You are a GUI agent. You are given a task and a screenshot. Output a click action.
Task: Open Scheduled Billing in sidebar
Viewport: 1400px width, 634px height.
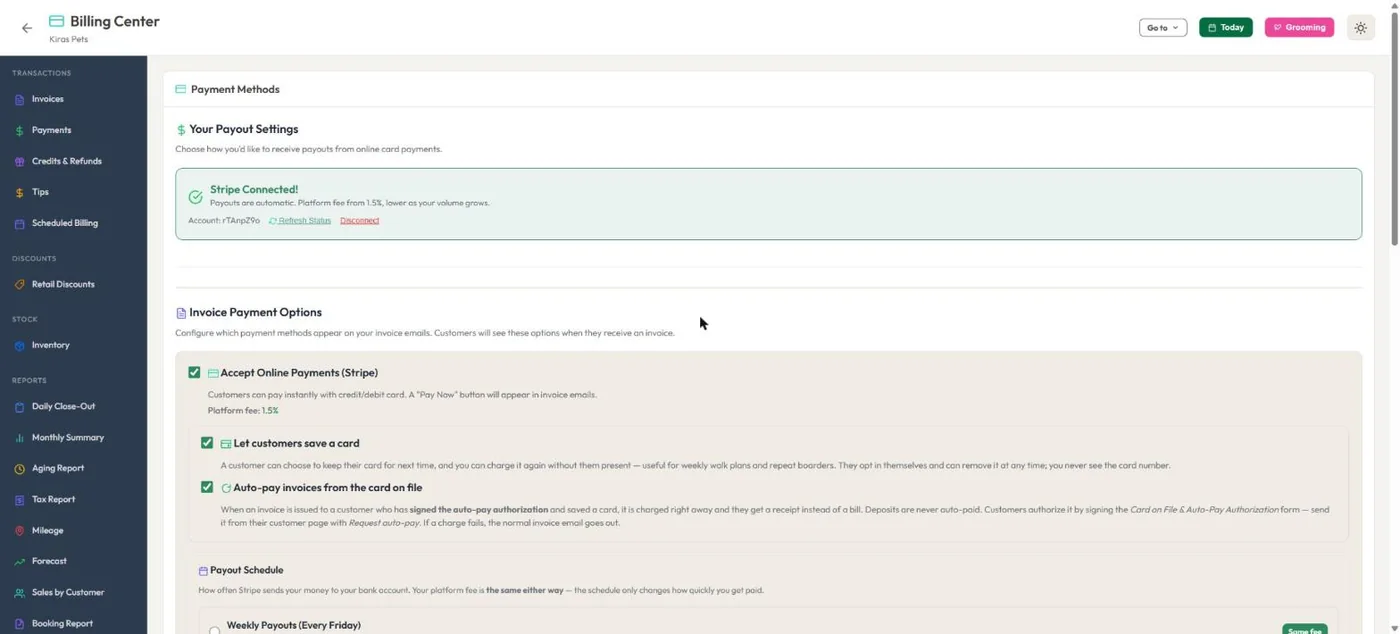pos(65,223)
